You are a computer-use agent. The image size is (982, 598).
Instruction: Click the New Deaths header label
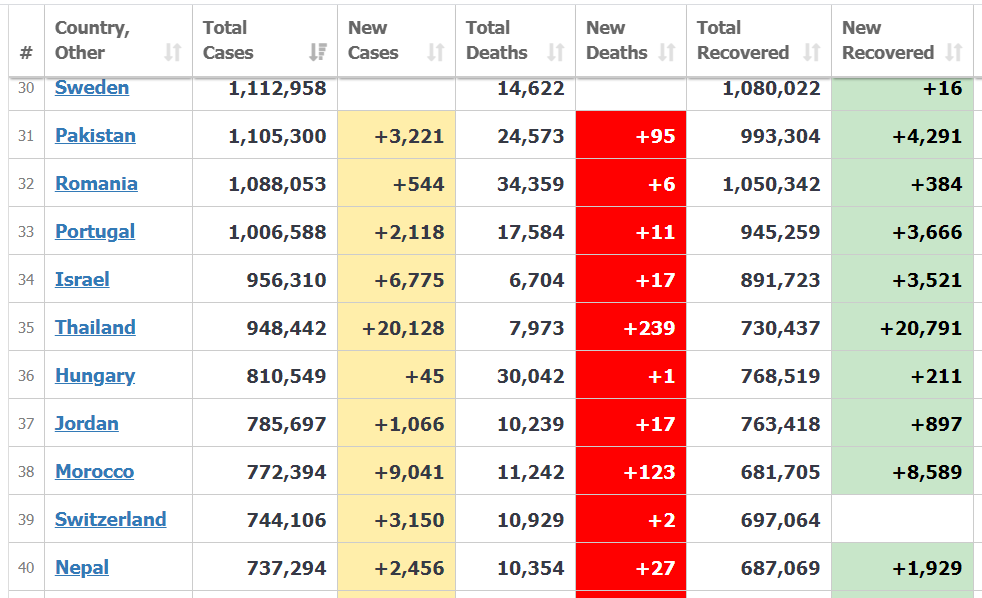click(x=616, y=40)
